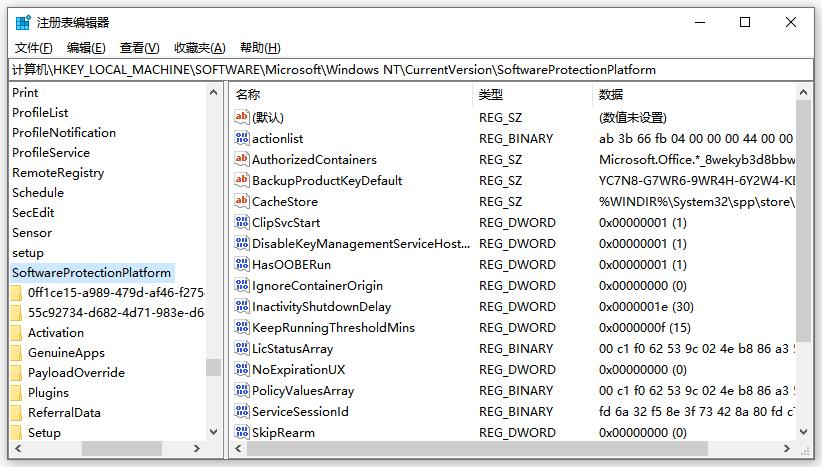Select the Print key in tree
This screenshot has width=822, height=467.
25,93
